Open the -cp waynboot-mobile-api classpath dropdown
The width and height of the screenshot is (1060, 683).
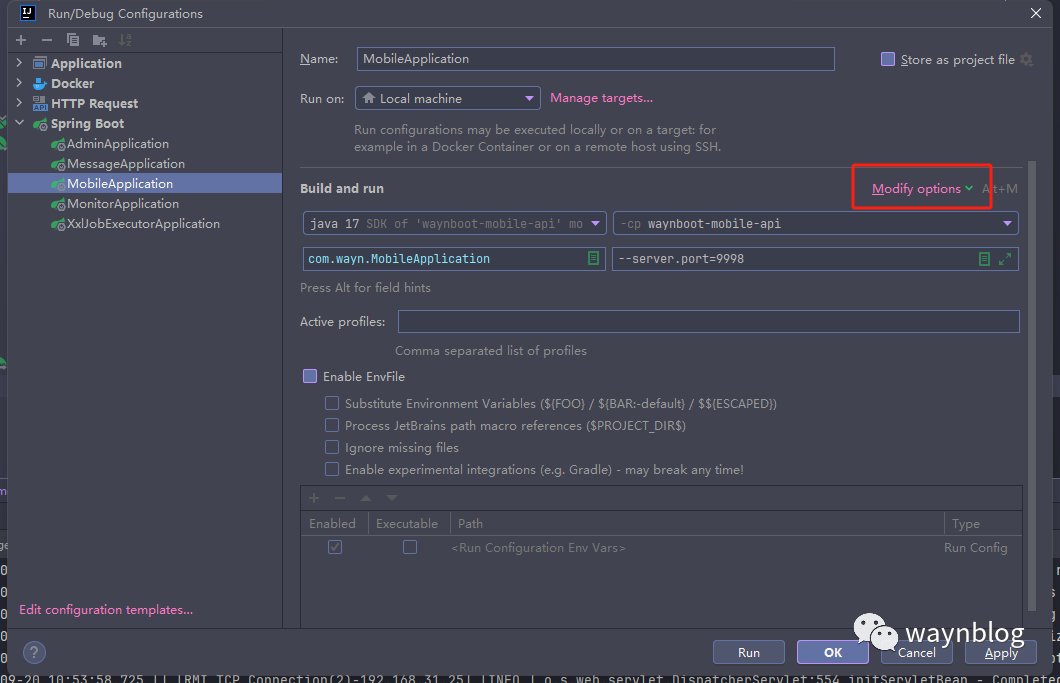[x=815, y=223]
